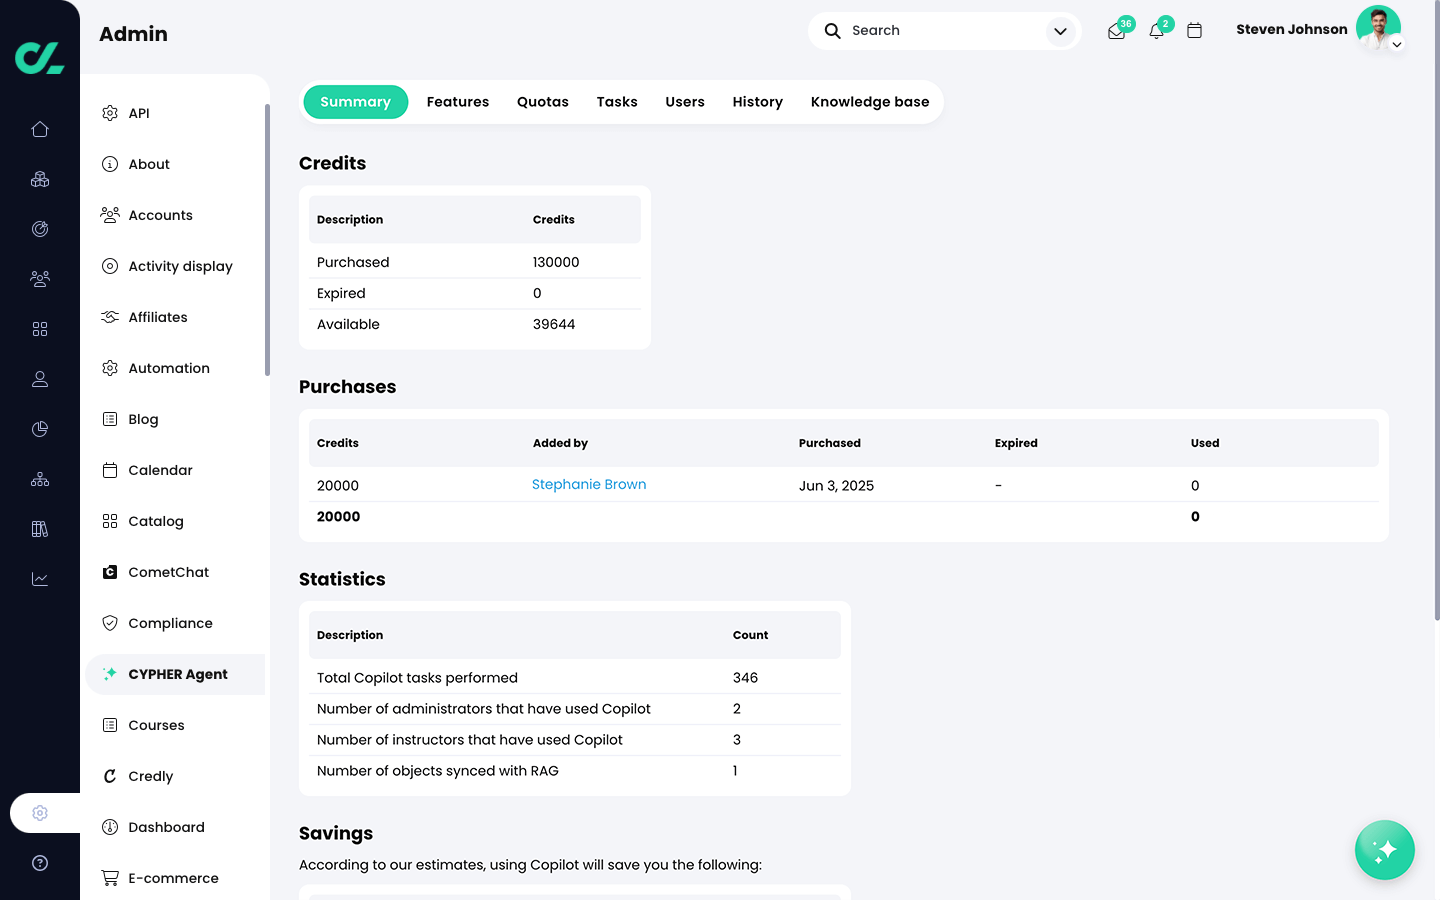Open the messages inbox icon
The width and height of the screenshot is (1440, 900).
1117,31
